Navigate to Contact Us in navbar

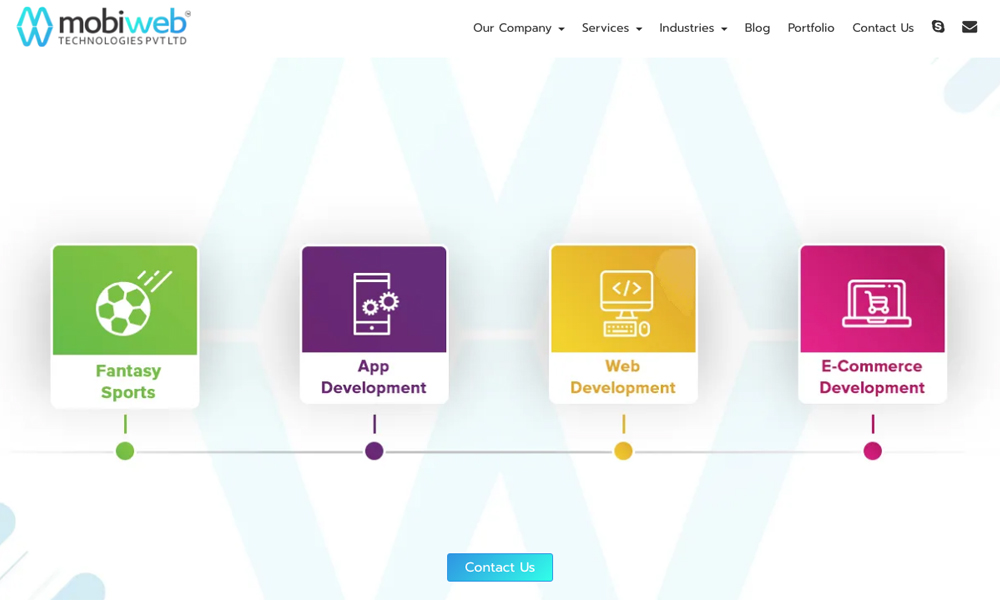click(882, 28)
